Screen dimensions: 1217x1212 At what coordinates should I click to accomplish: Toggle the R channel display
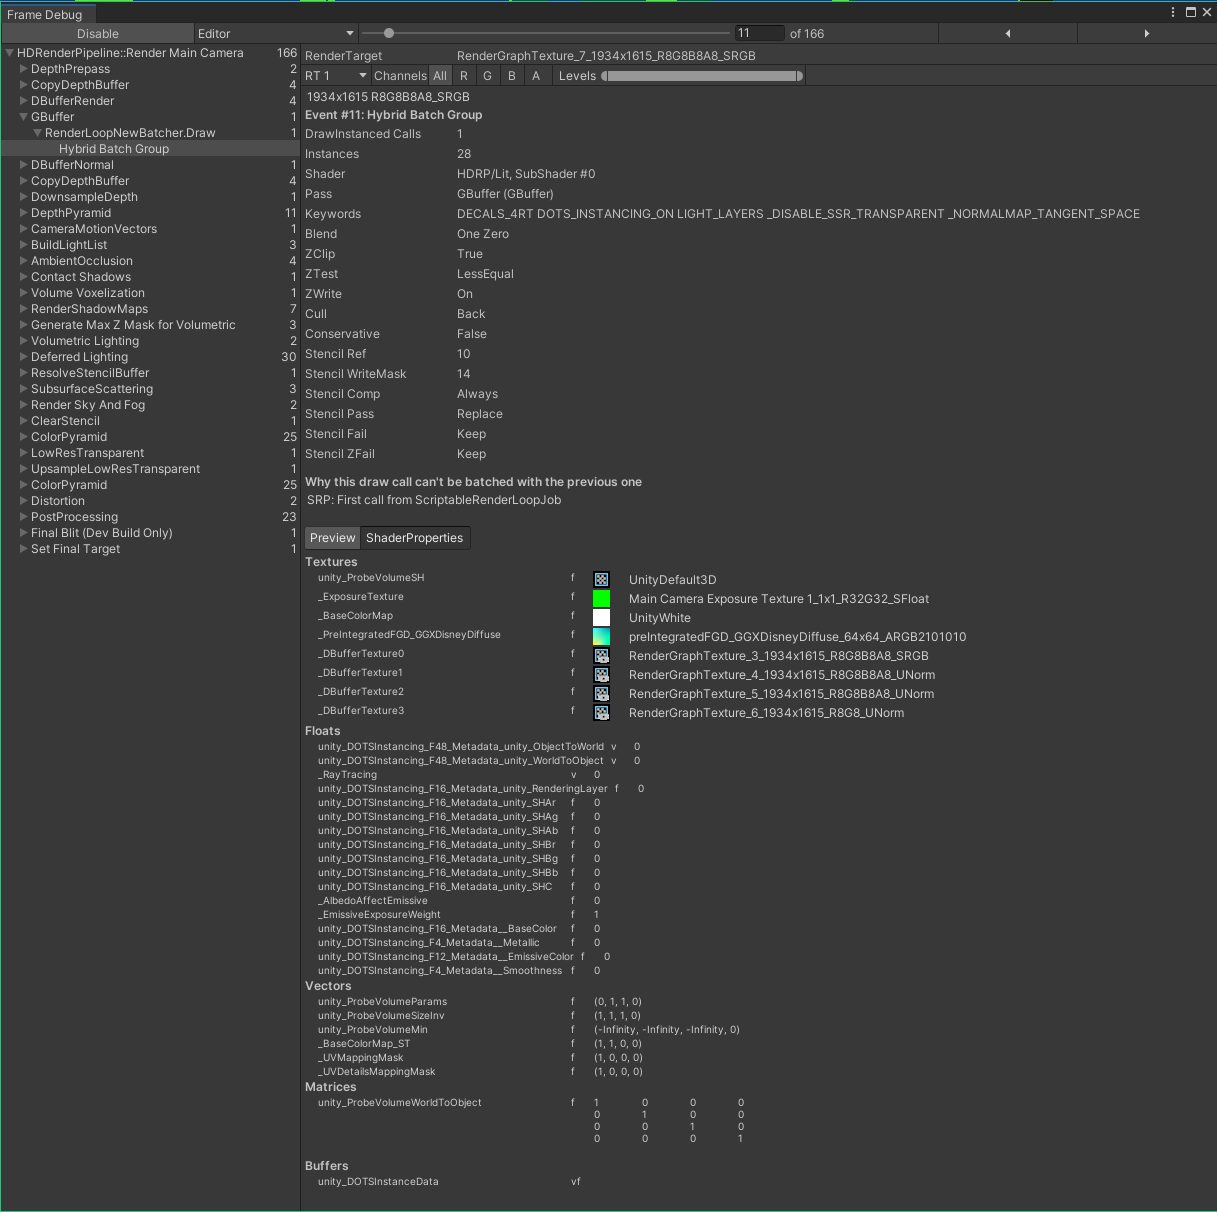click(x=463, y=75)
